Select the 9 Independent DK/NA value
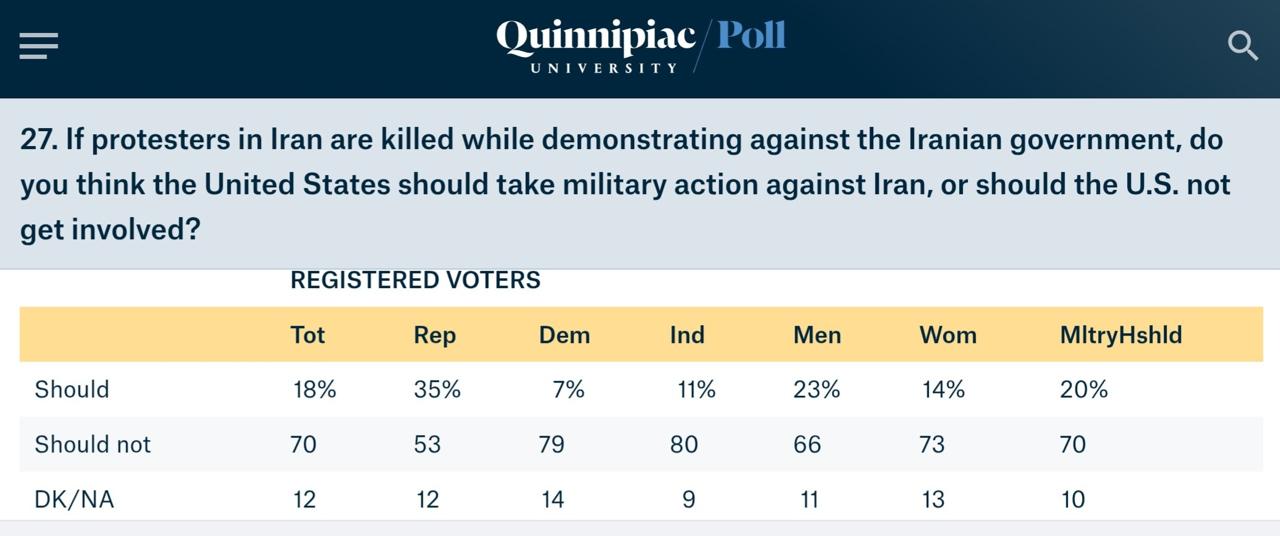Screen dimensions: 1280x536 [x=688, y=499]
